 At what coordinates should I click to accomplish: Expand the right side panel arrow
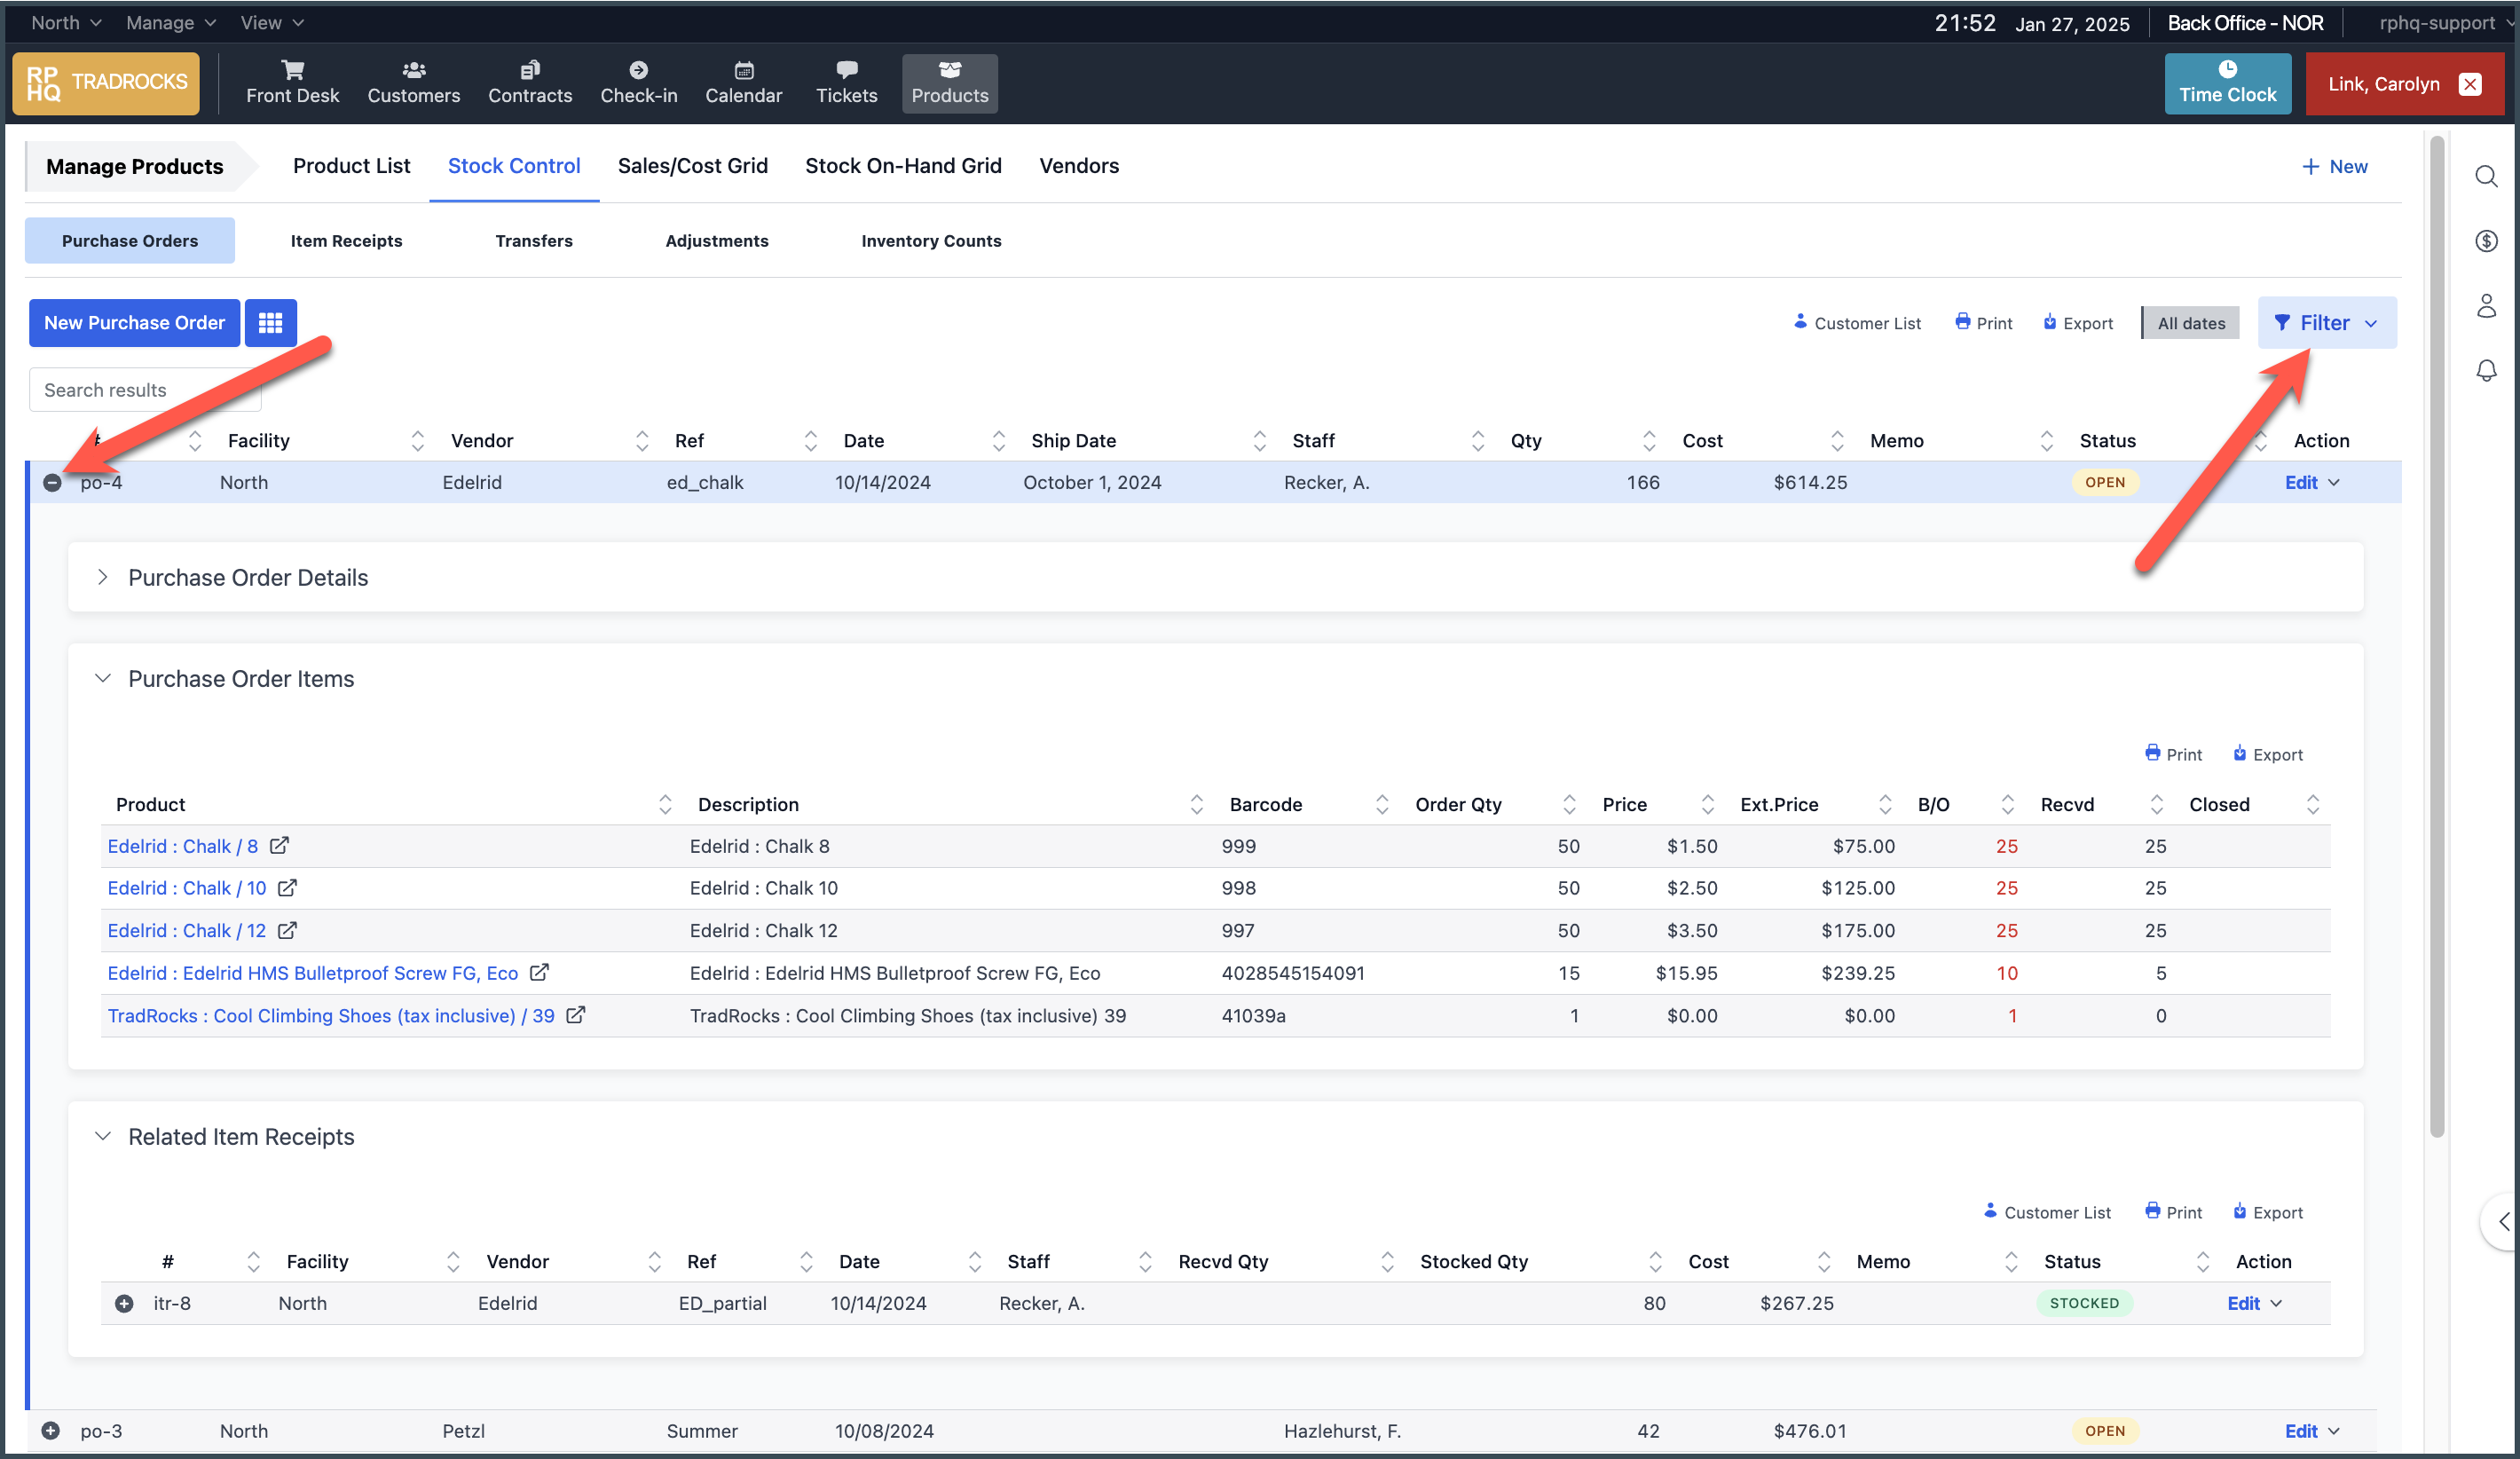click(x=2502, y=1221)
